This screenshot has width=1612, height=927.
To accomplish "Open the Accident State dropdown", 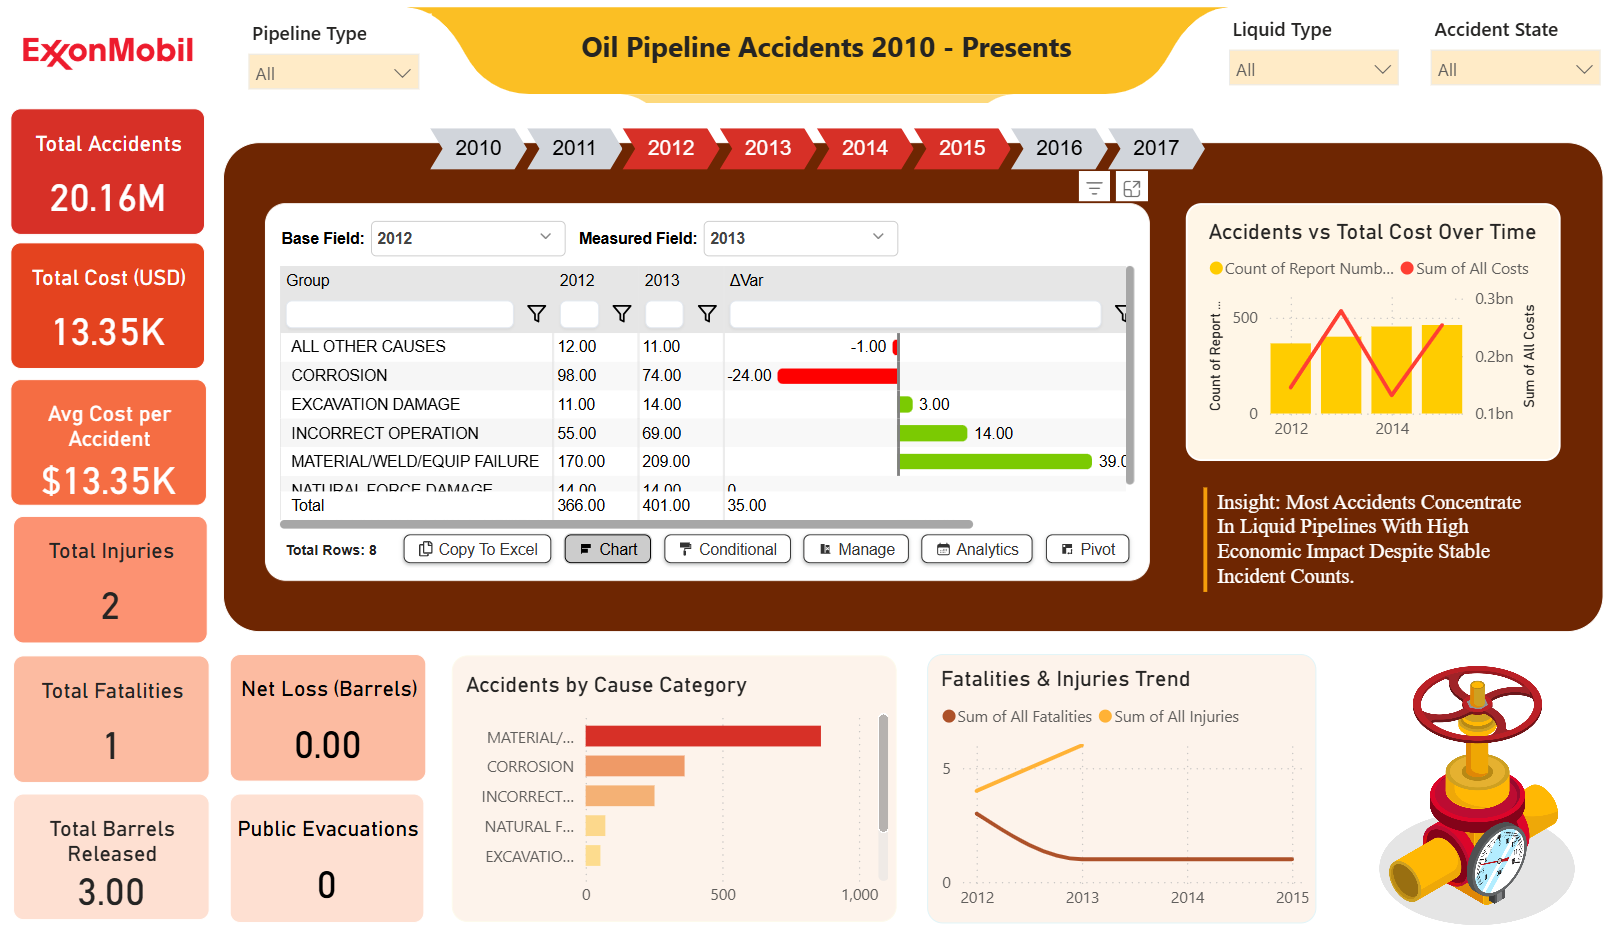I will tap(1515, 69).
